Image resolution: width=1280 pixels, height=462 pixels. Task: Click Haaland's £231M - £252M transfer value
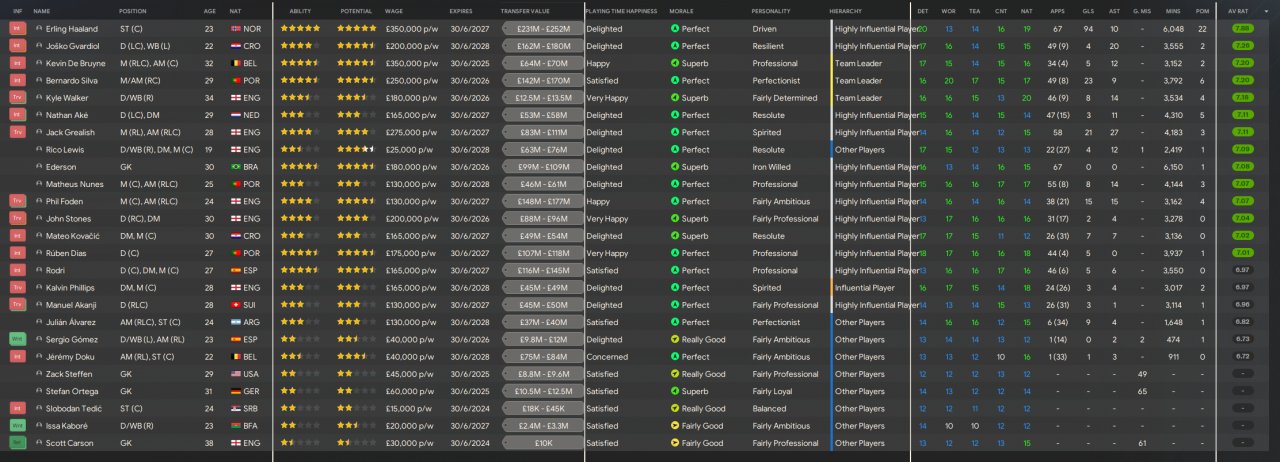click(x=543, y=29)
